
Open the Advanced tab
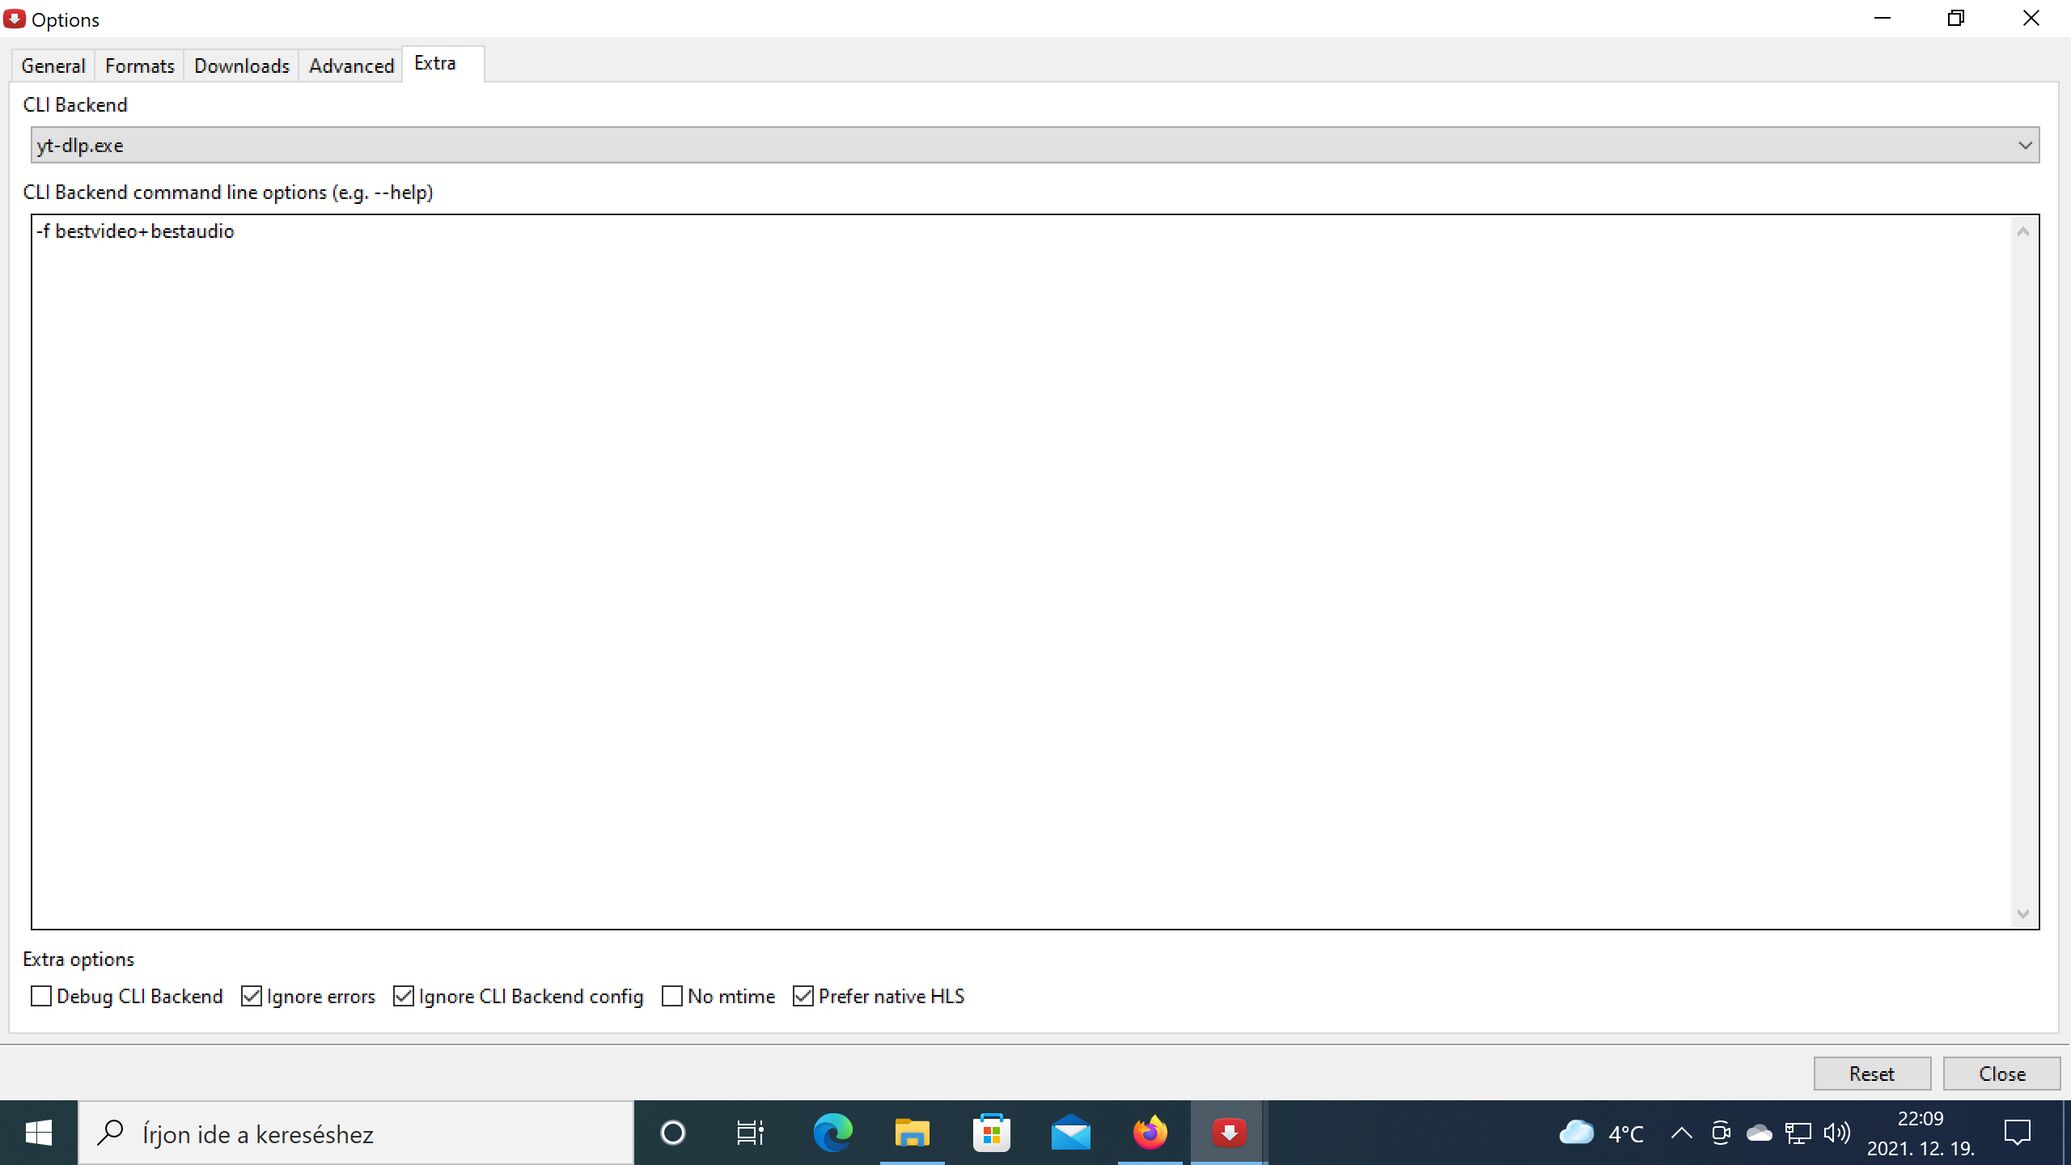(351, 66)
